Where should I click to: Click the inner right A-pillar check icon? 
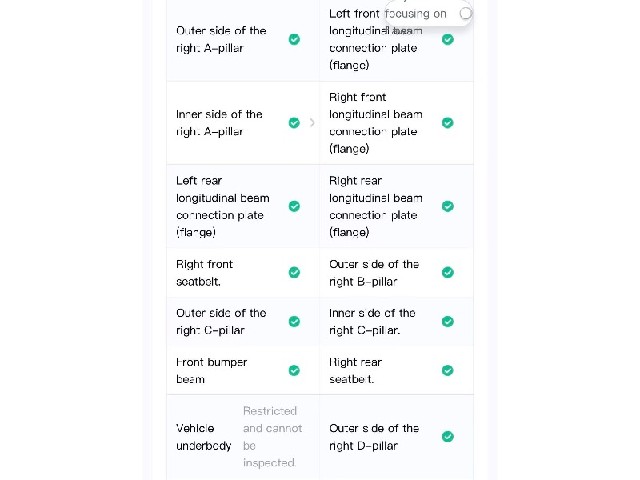(x=294, y=123)
